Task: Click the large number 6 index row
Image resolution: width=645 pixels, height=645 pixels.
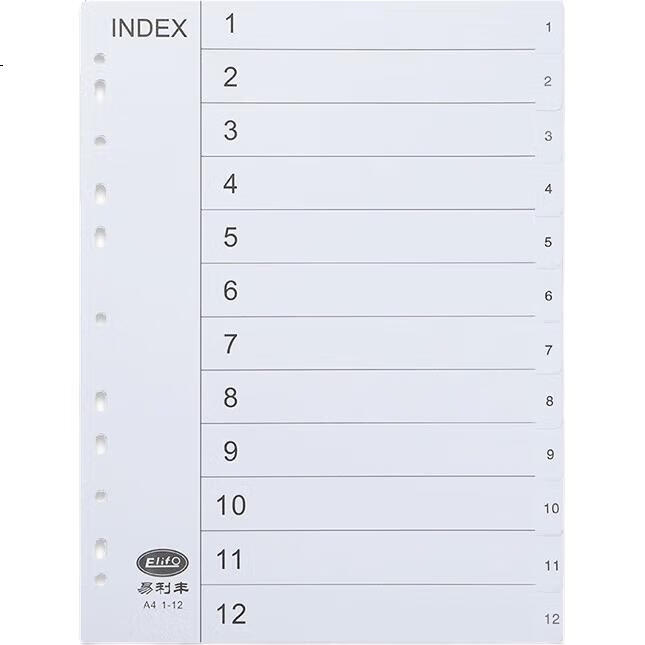Action: coord(368,290)
